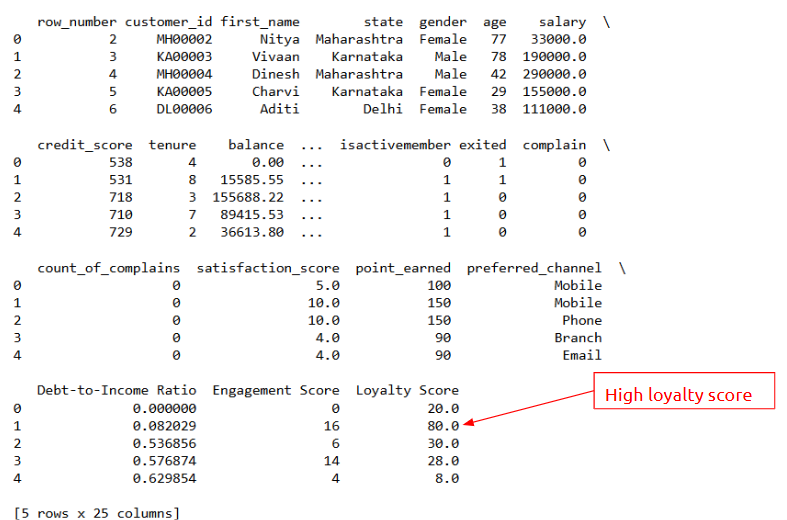The image size is (787, 520).
Task: Select the exited column header
Action: point(482,146)
